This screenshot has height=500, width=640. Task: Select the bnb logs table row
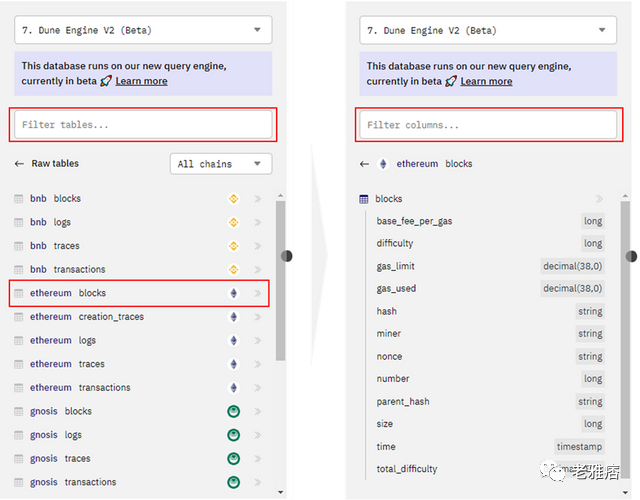pos(139,222)
